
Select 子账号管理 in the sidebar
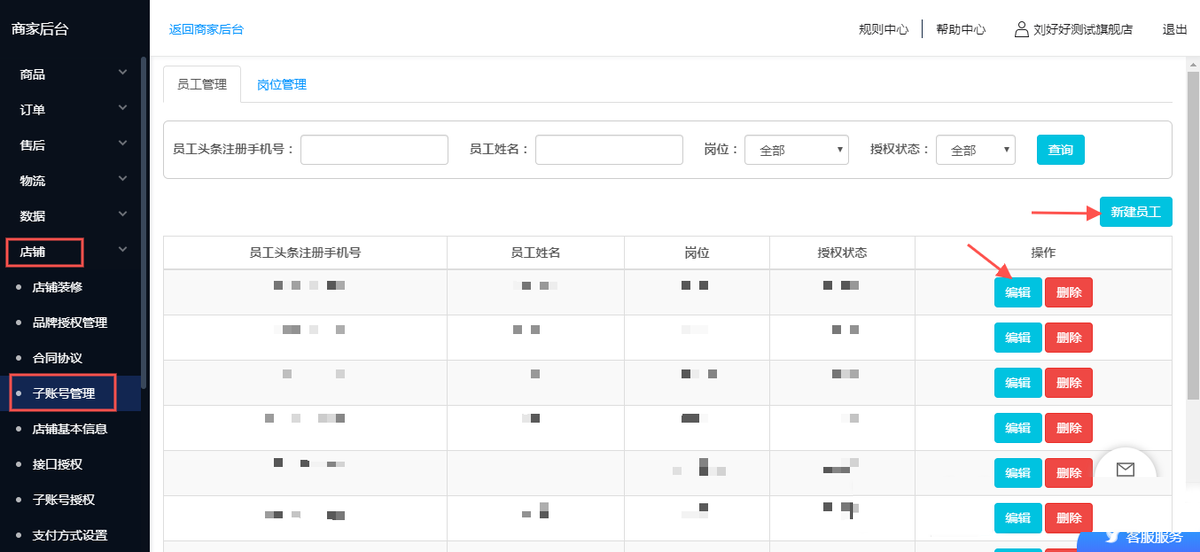[64, 393]
